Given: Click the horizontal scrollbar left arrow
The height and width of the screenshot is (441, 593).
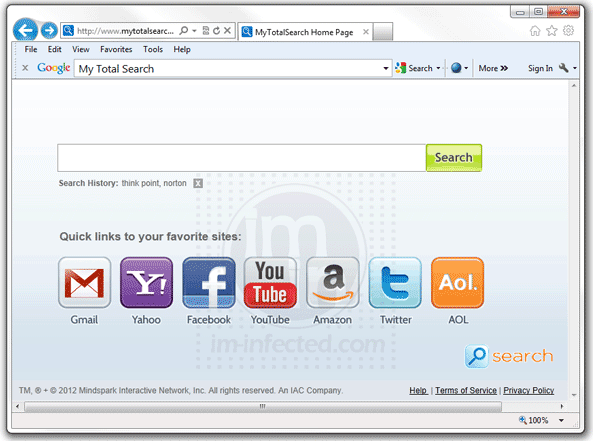Looking at the screenshot, I should (17, 406).
